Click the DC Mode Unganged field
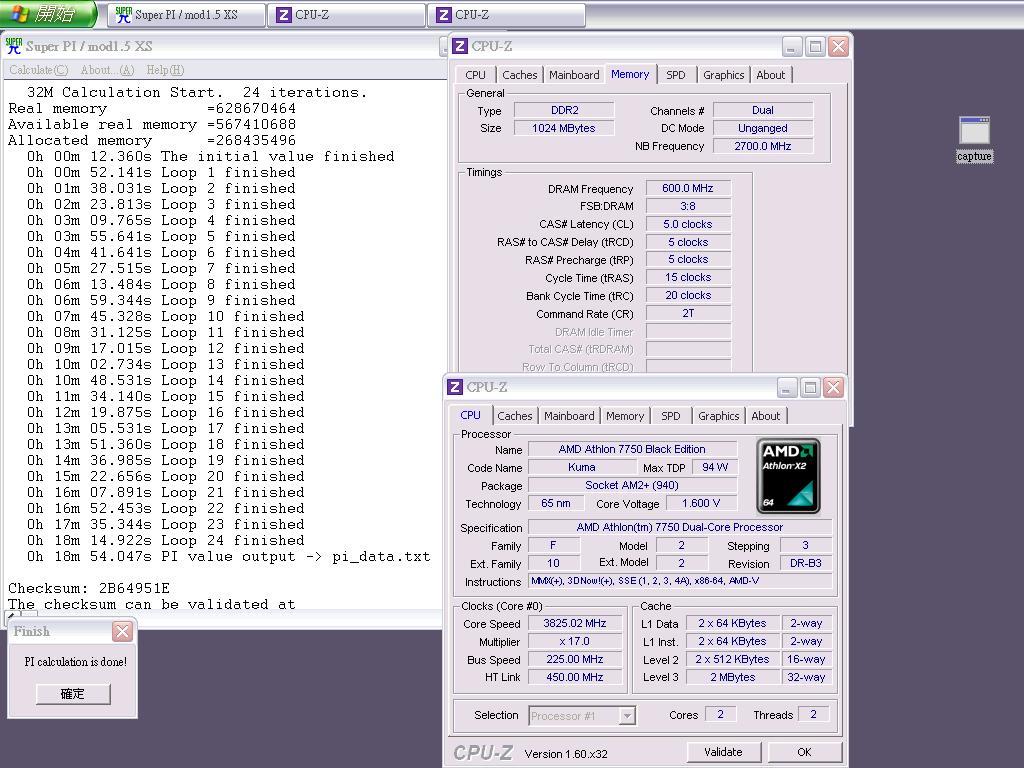The image size is (1024, 768). [763, 128]
